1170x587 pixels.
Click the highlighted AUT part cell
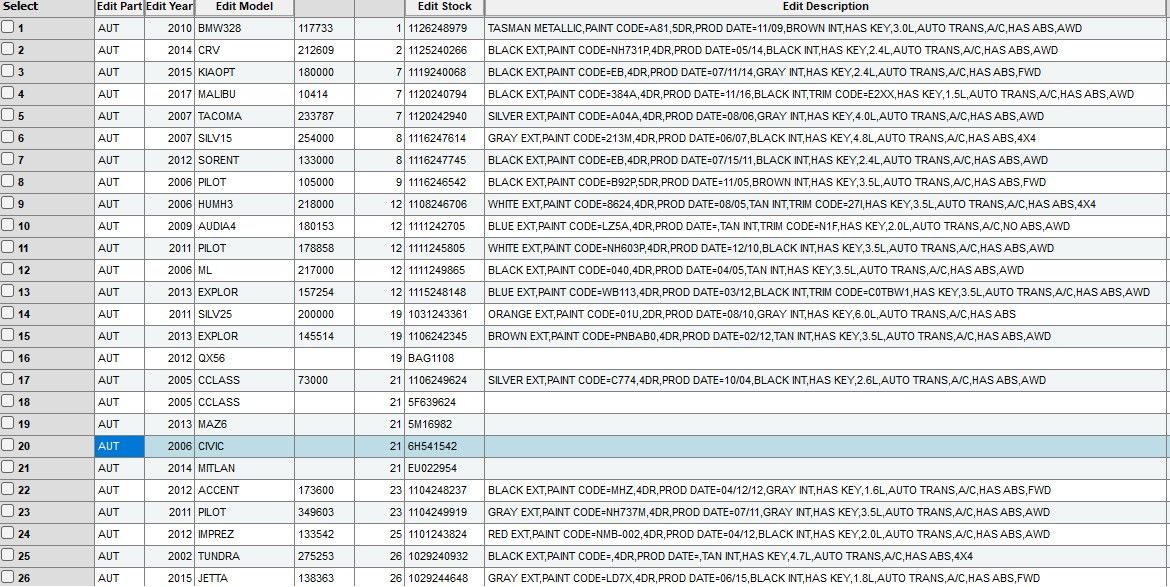[119, 446]
